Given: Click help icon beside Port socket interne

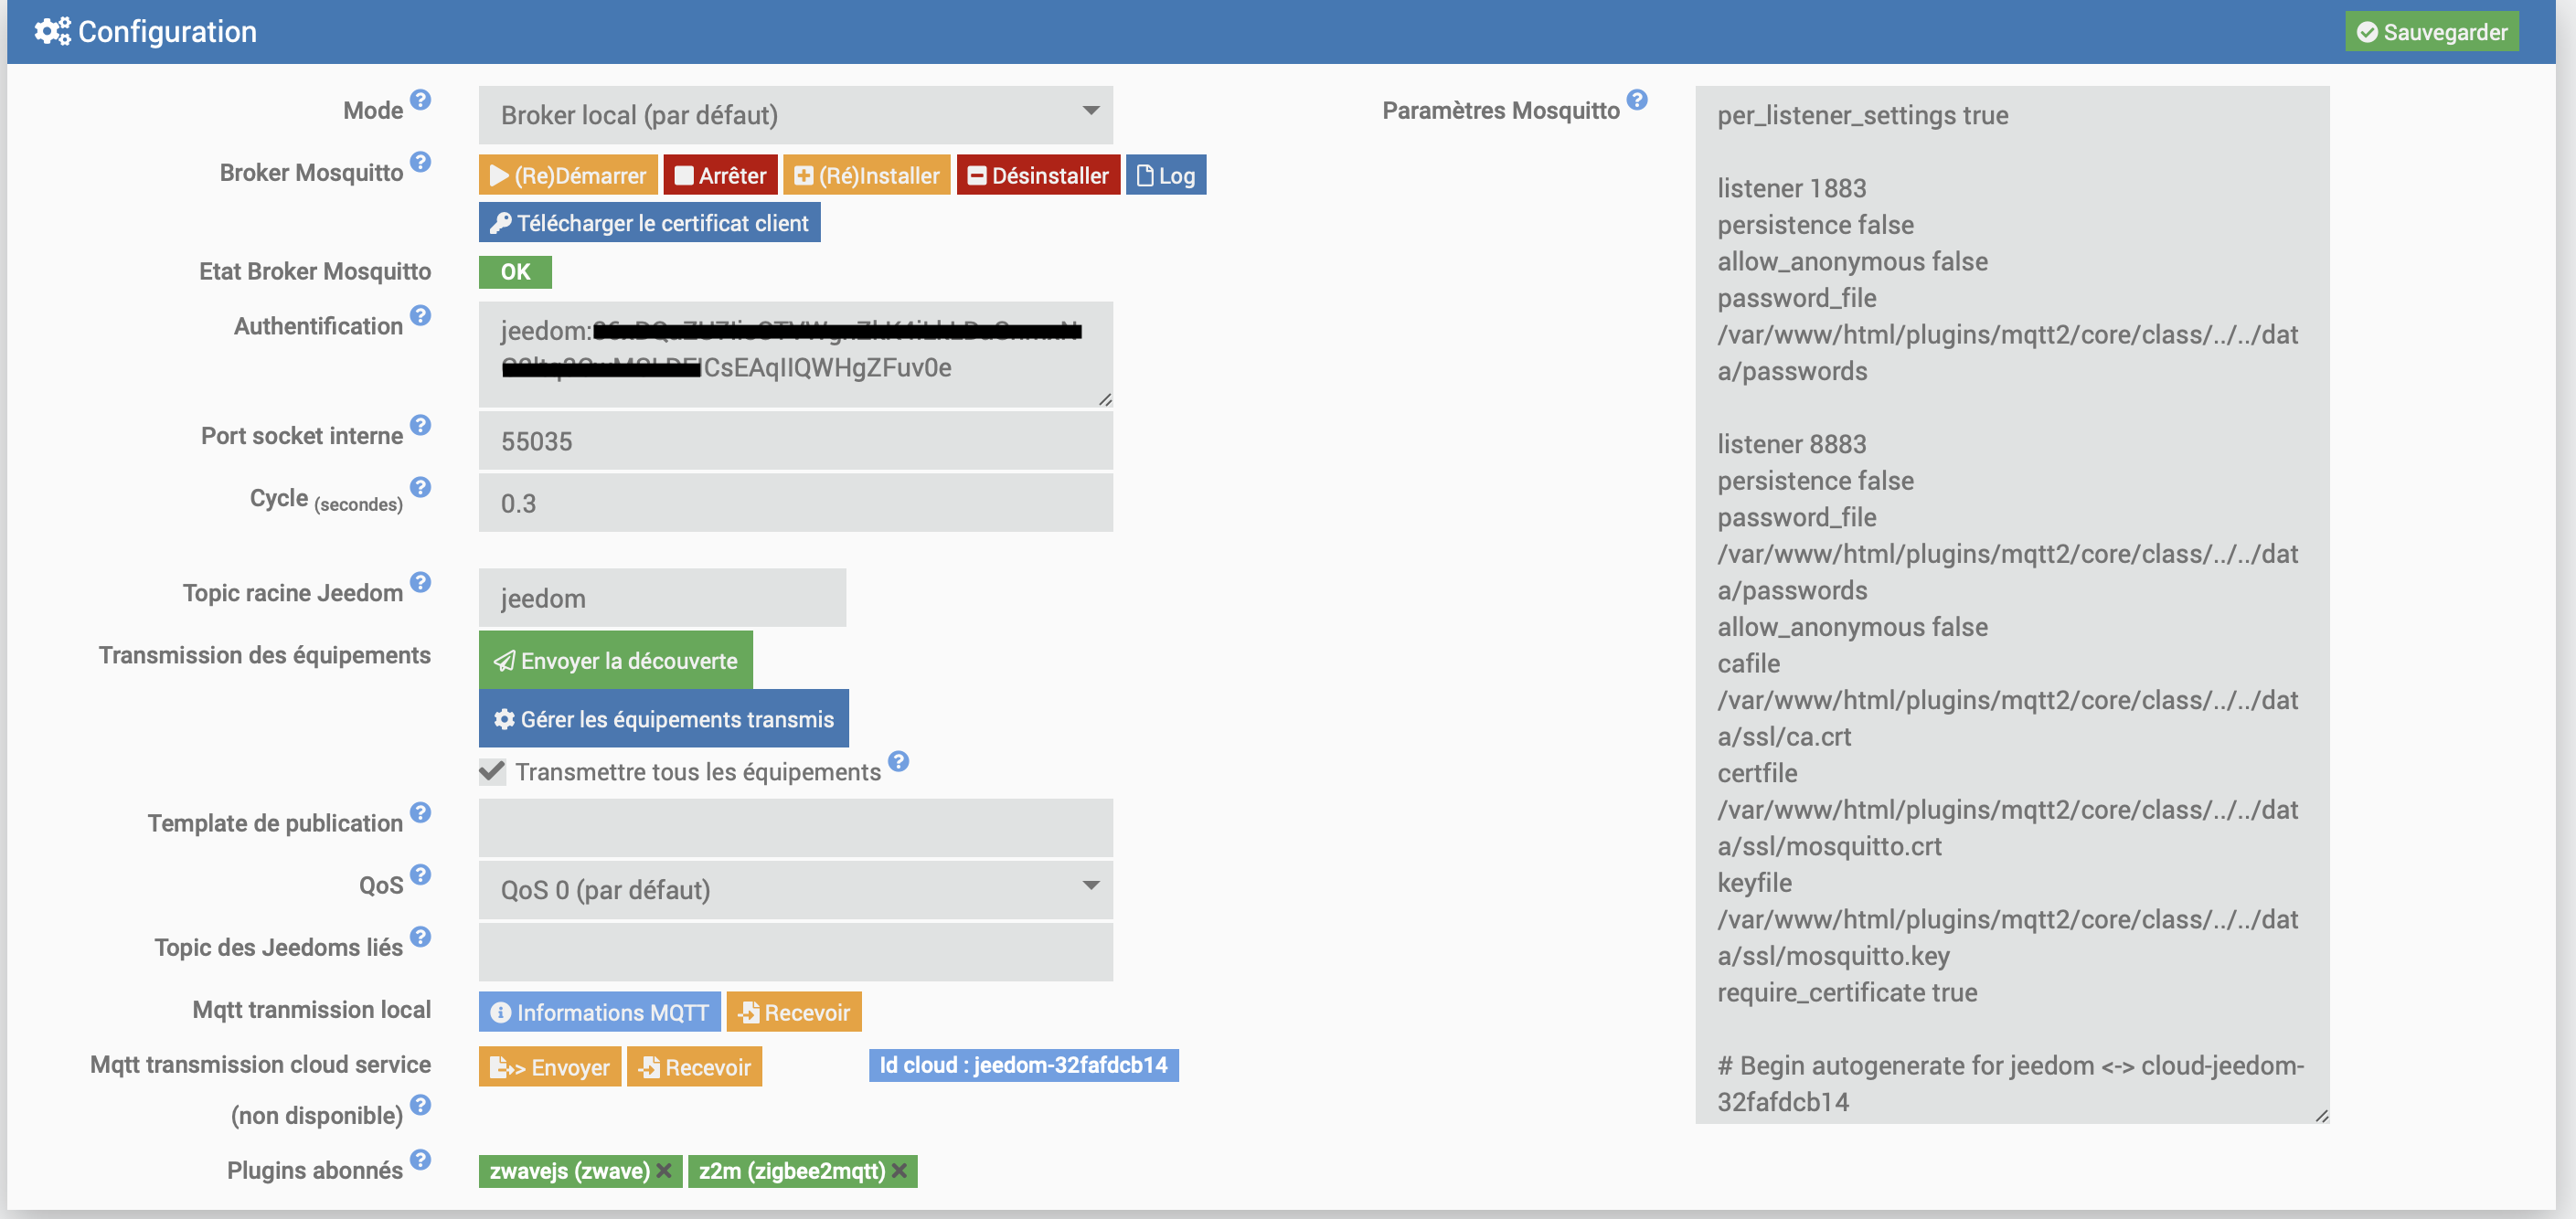Looking at the screenshot, I should click(420, 426).
